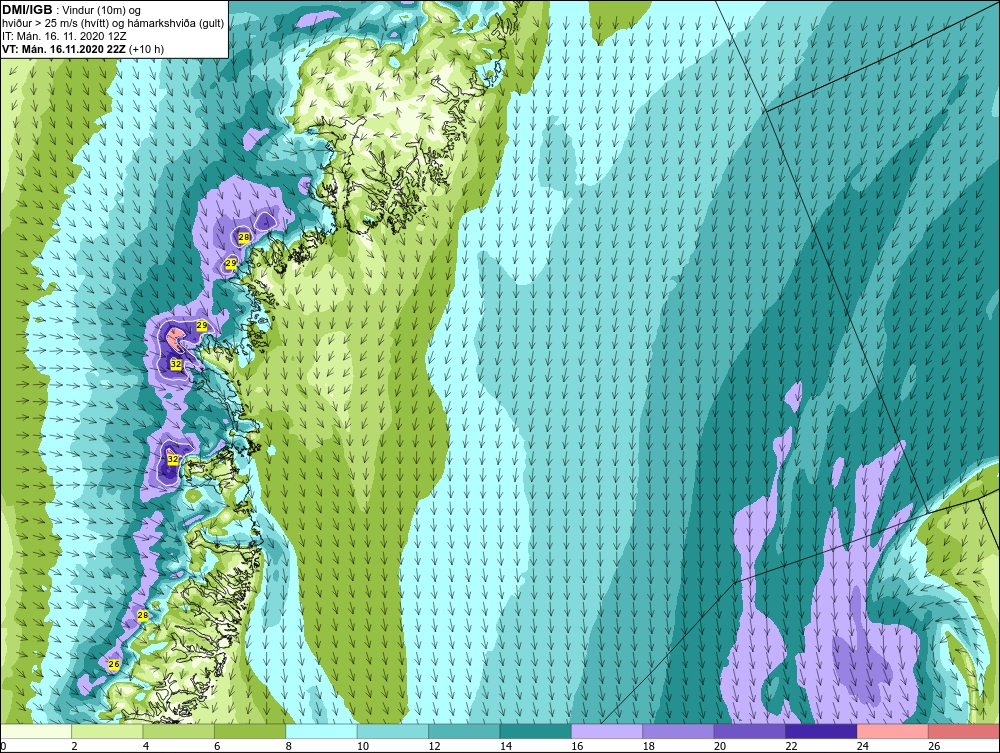Click the legend number 26 on the scale

(934, 746)
